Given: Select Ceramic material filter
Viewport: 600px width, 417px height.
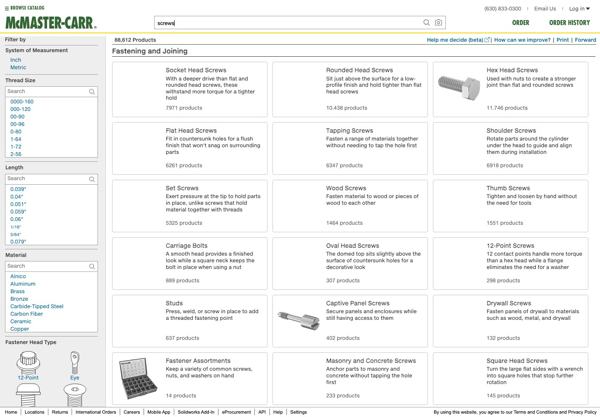Looking at the screenshot, I should [21, 321].
